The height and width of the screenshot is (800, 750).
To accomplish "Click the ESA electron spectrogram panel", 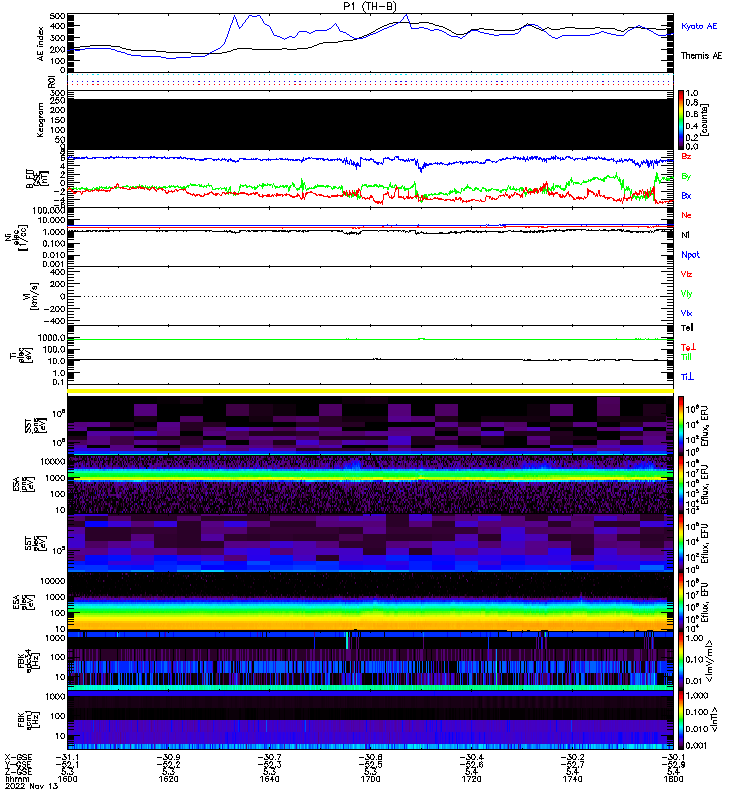I will pos(370,602).
